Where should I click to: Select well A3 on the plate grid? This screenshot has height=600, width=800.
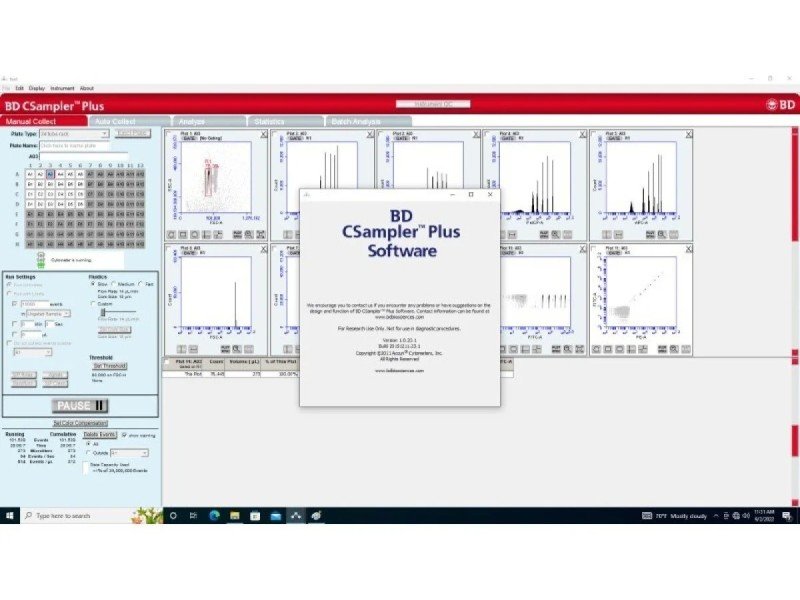tap(49, 173)
